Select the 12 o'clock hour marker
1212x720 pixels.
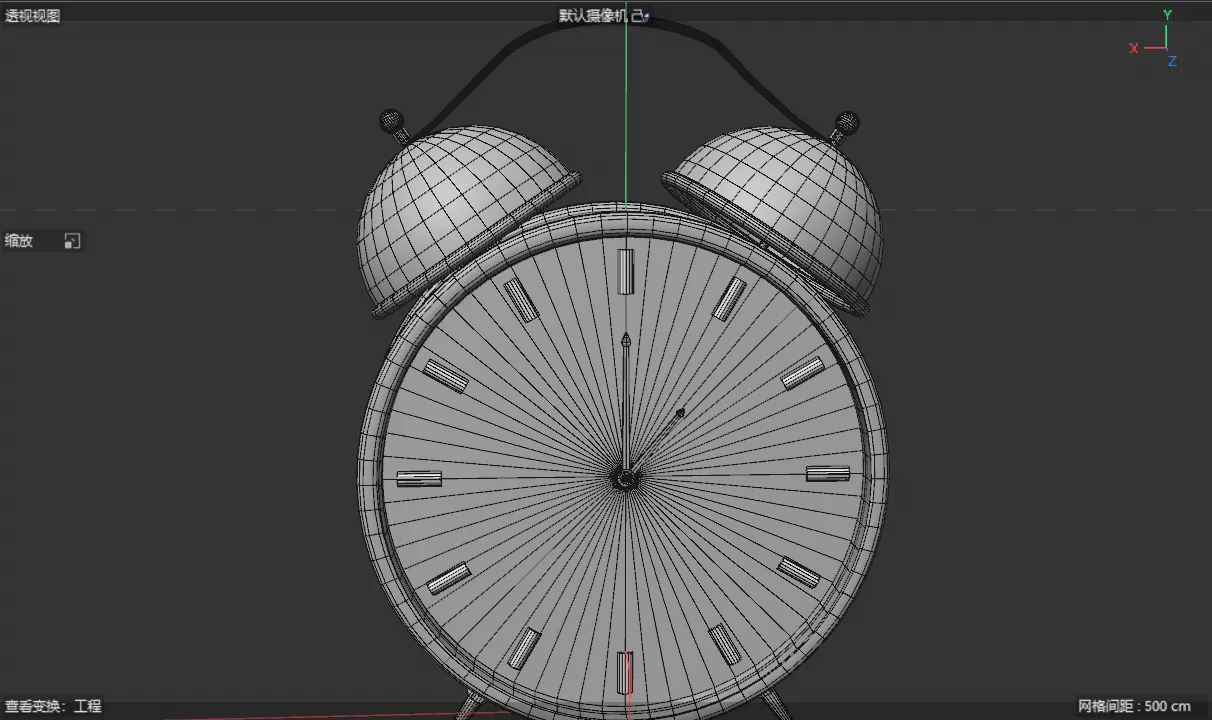click(626, 271)
